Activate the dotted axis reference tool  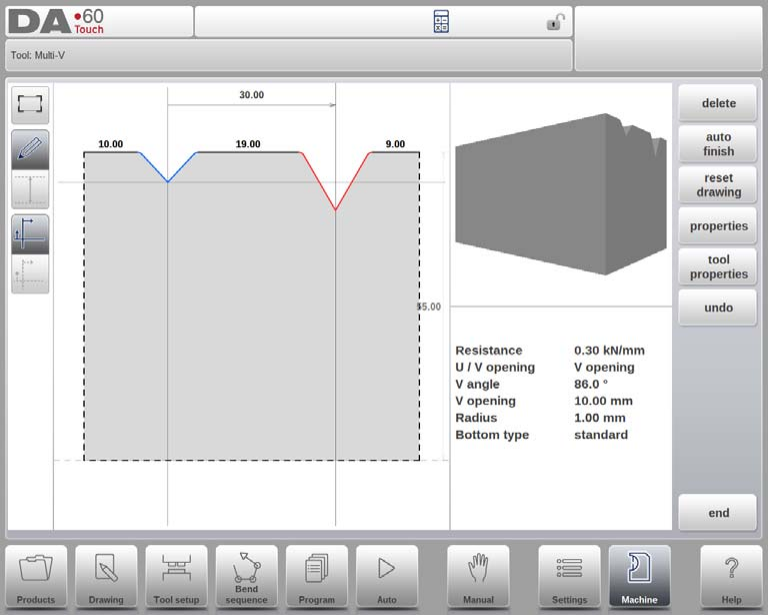click(30, 274)
